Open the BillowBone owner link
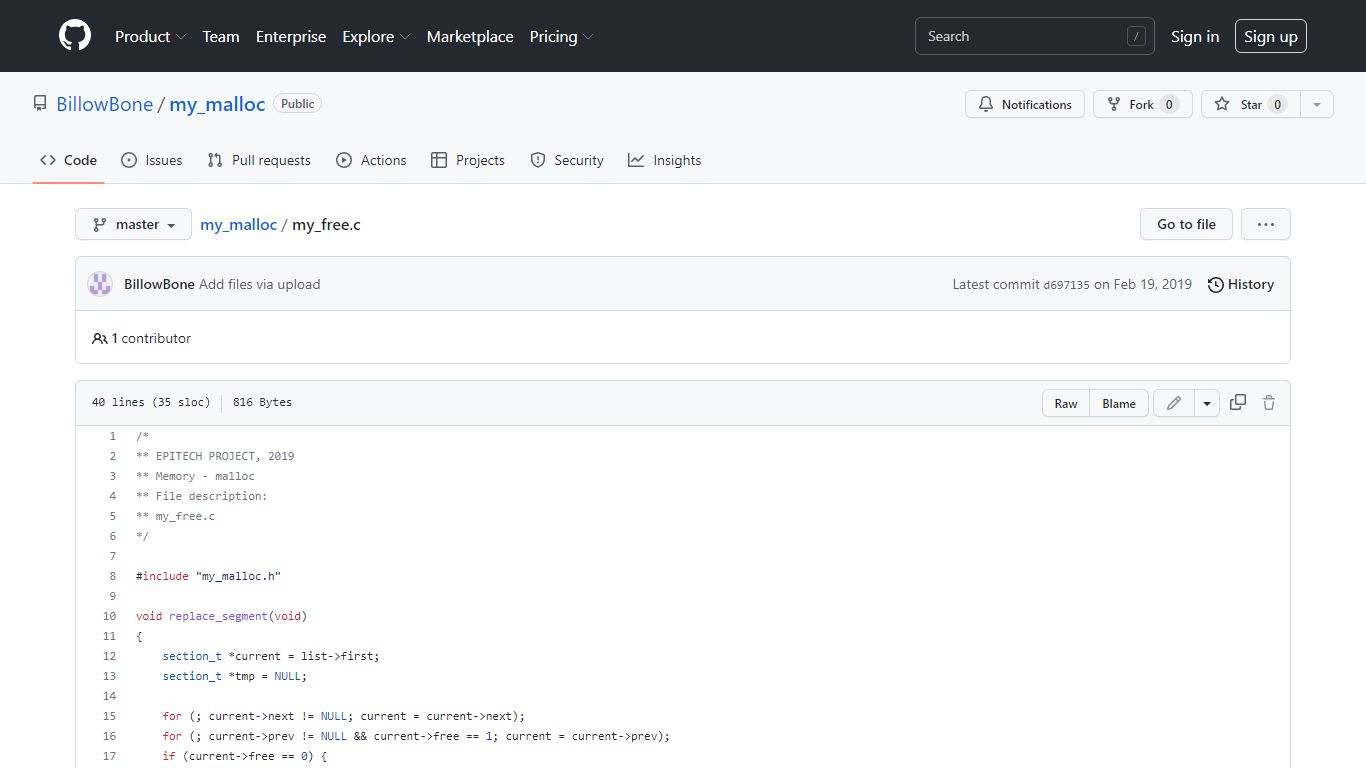This screenshot has height=768, width=1366. pyautogui.click(x=105, y=104)
